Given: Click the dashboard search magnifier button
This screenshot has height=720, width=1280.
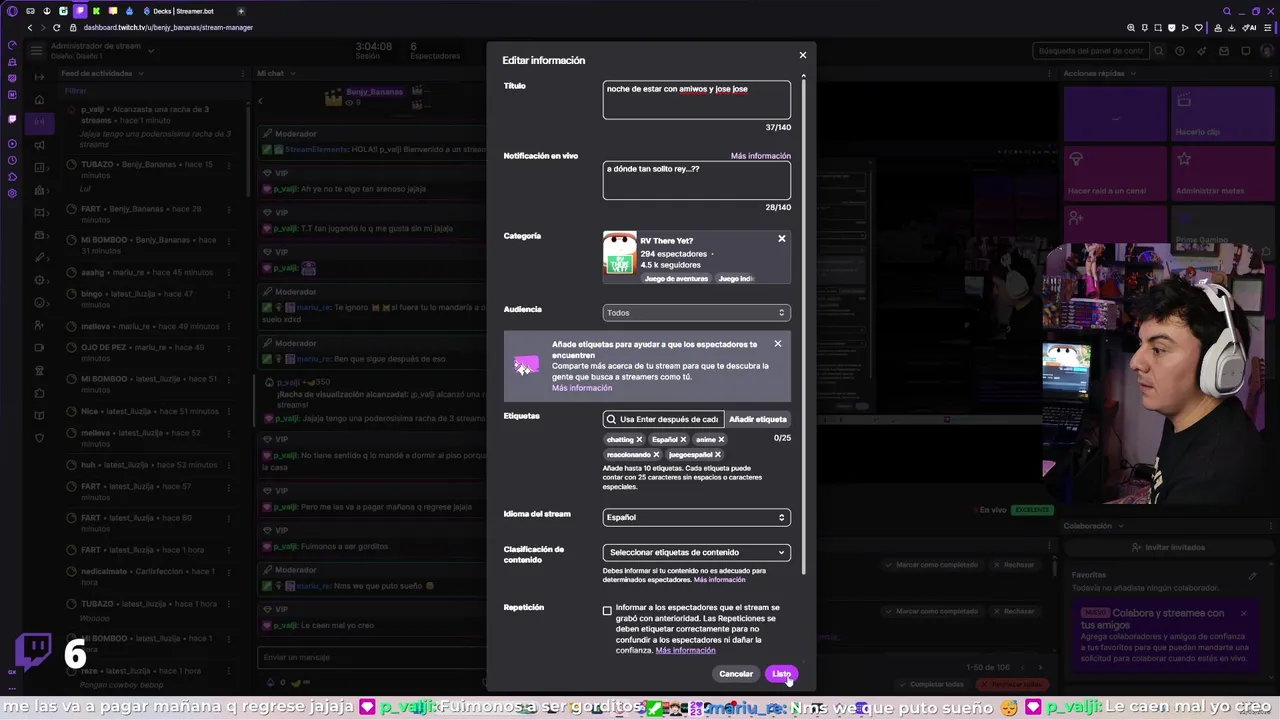Looking at the screenshot, I should [x=1159, y=51].
